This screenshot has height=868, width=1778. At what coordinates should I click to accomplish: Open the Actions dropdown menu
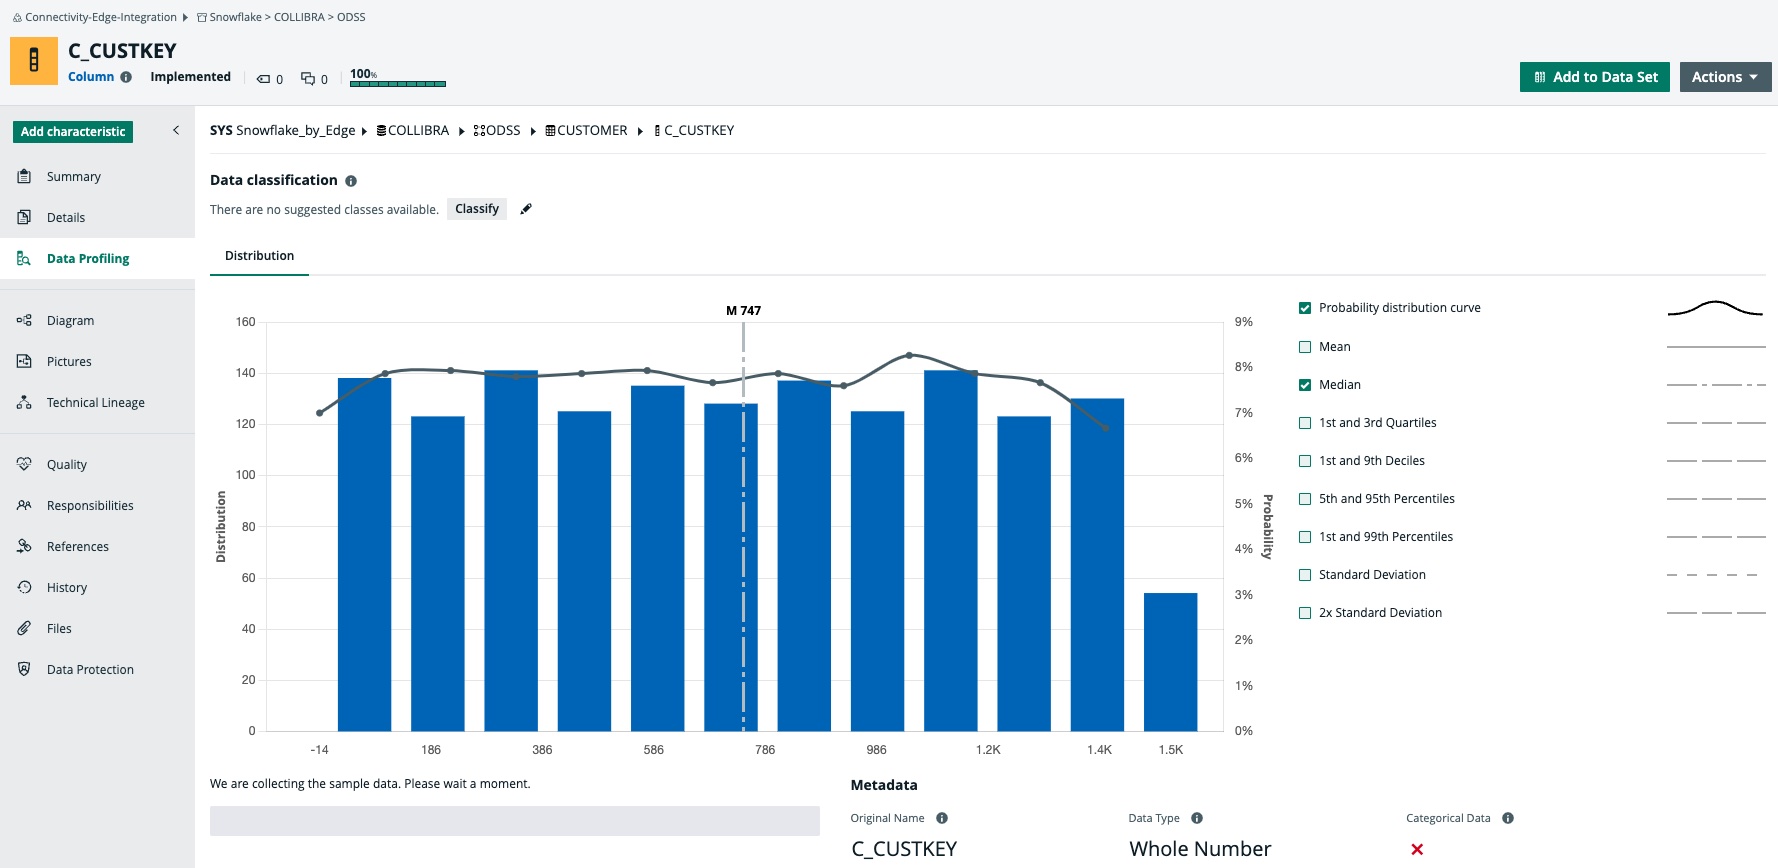pyautogui.click(x=1725, y=77)
